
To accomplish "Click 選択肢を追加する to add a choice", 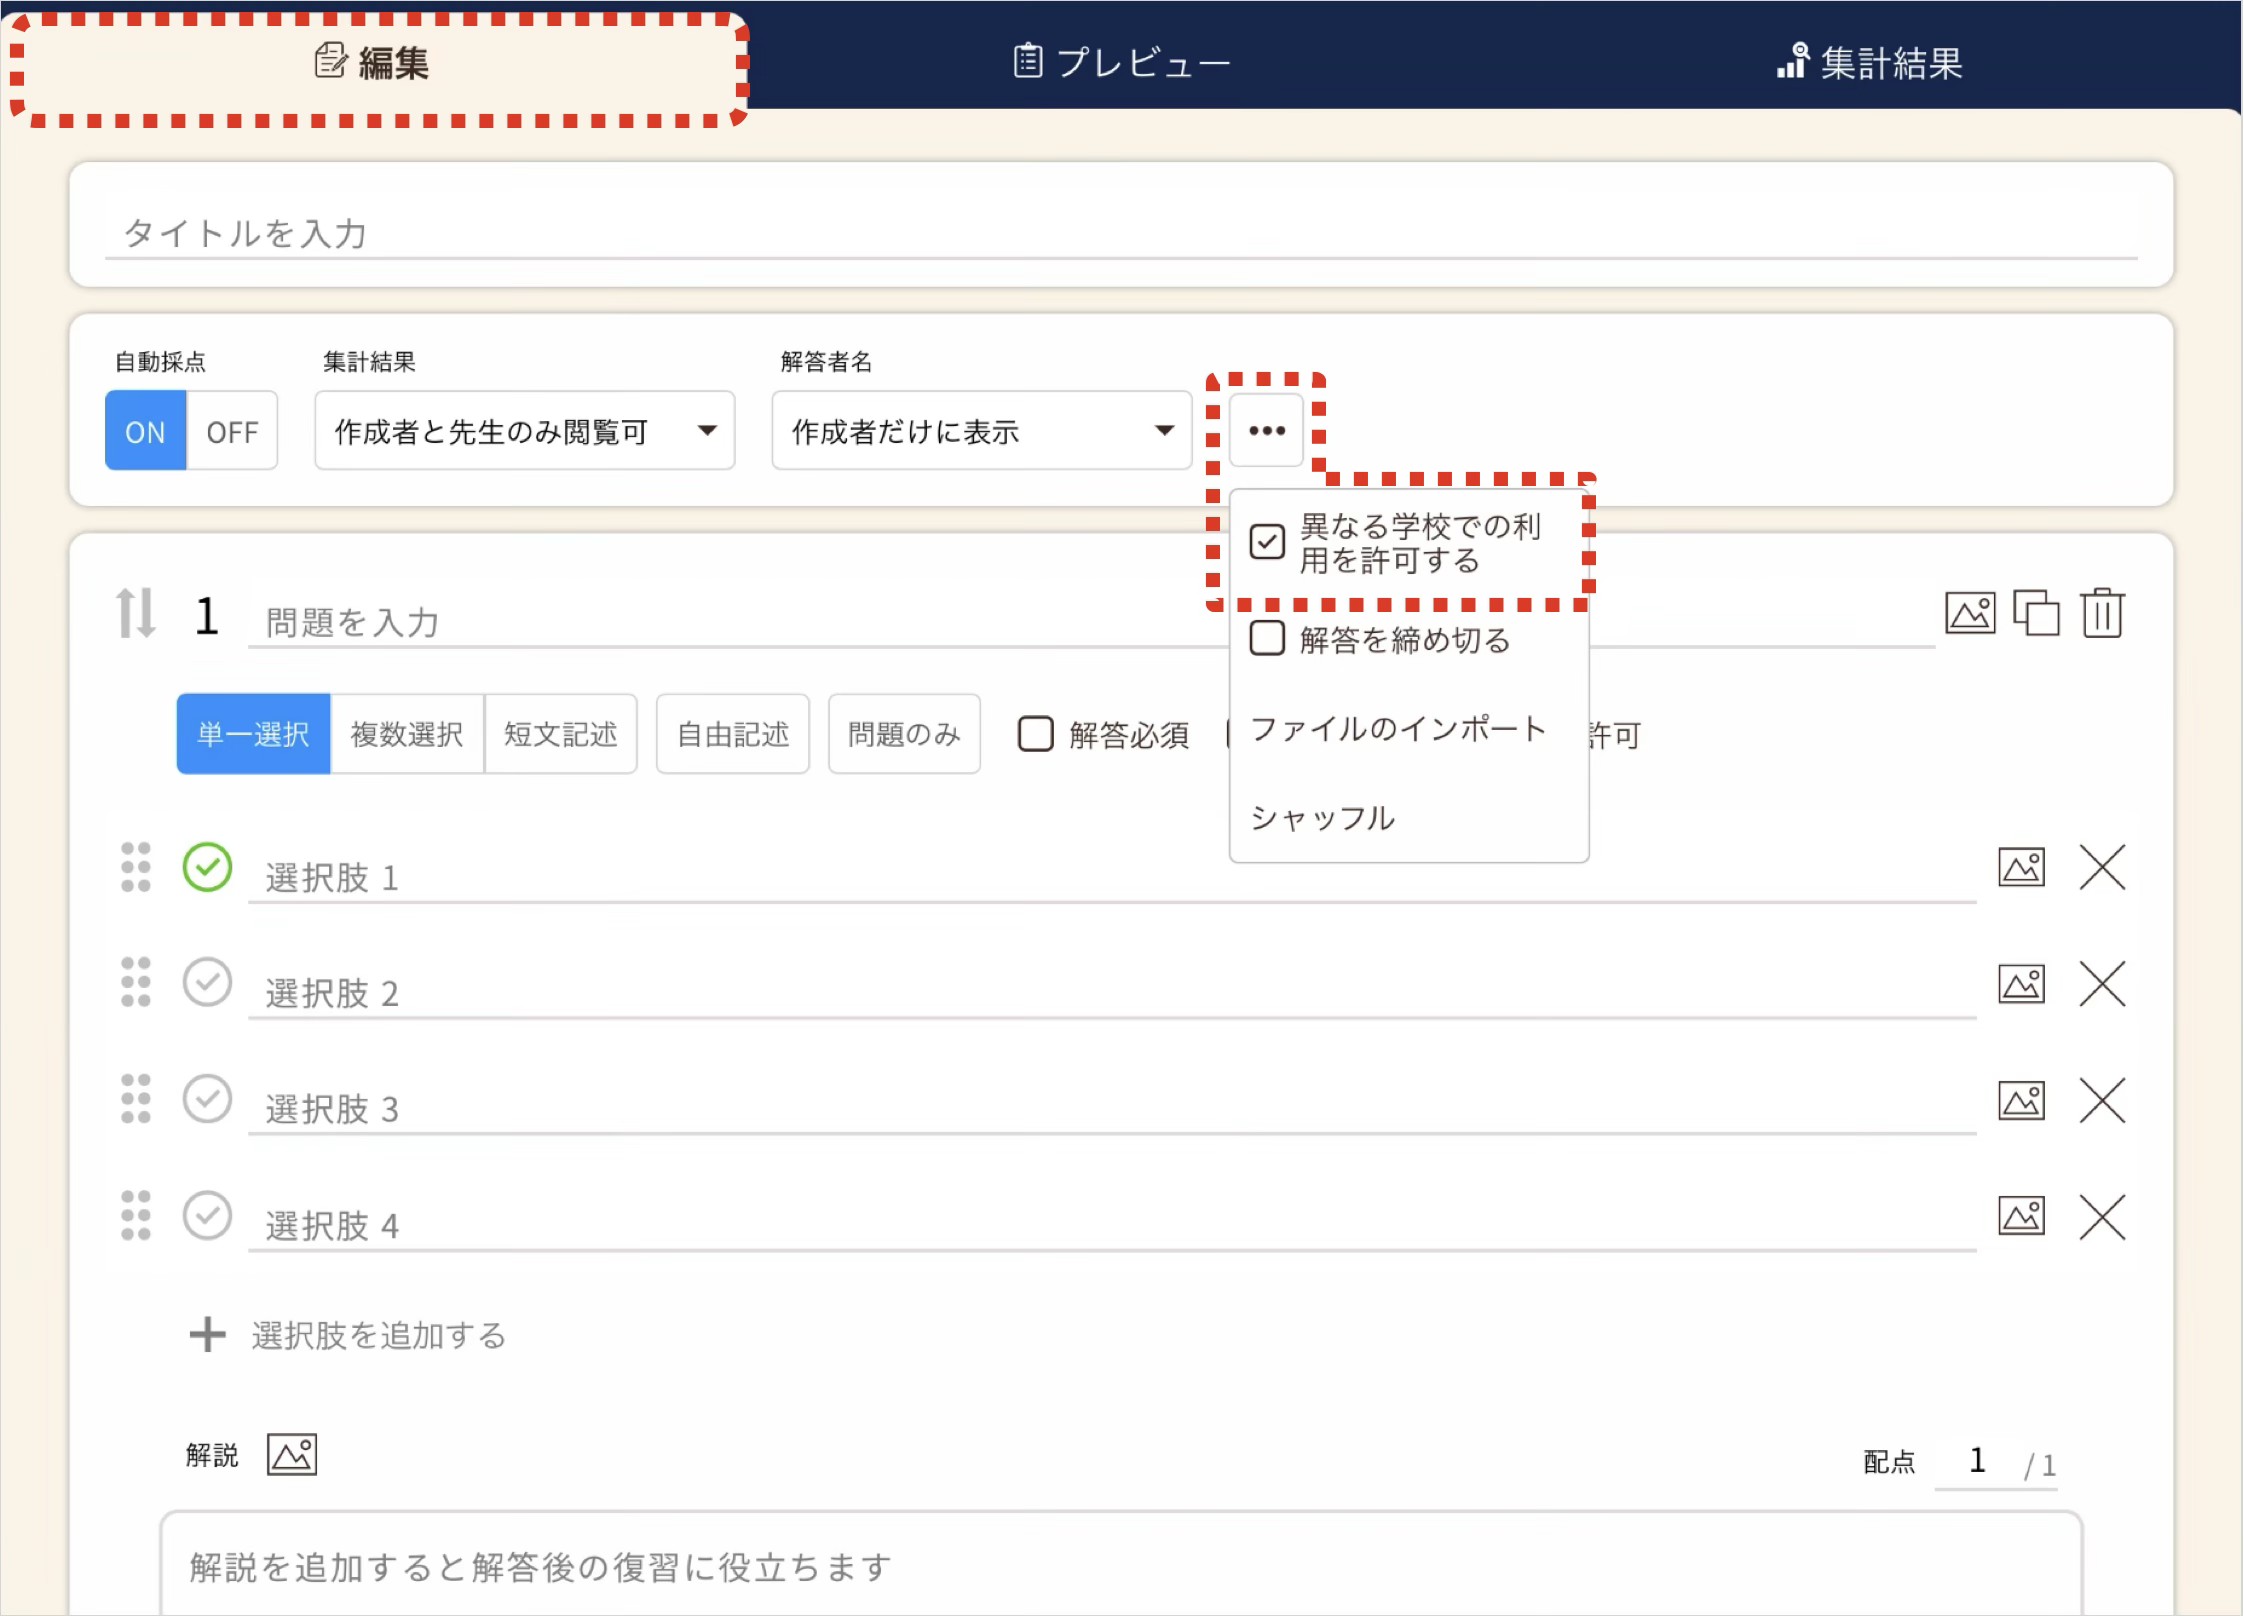I will click(348, 1335).
